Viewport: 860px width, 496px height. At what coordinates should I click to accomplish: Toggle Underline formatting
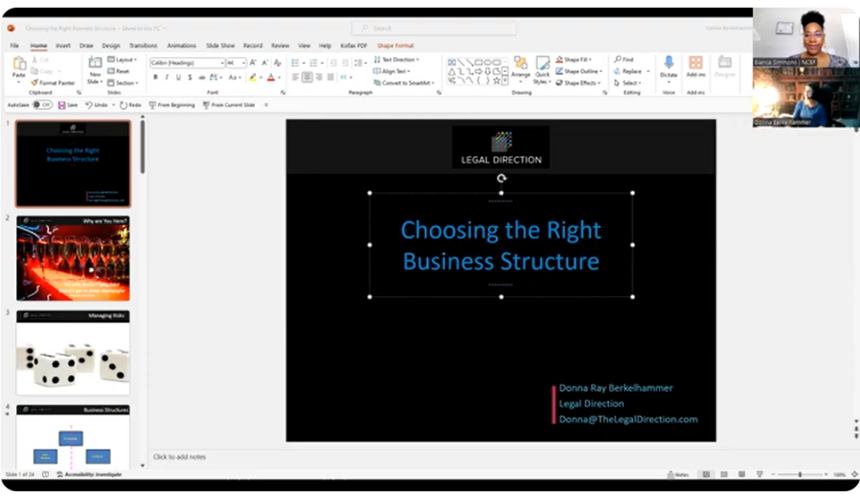(178, 77)
